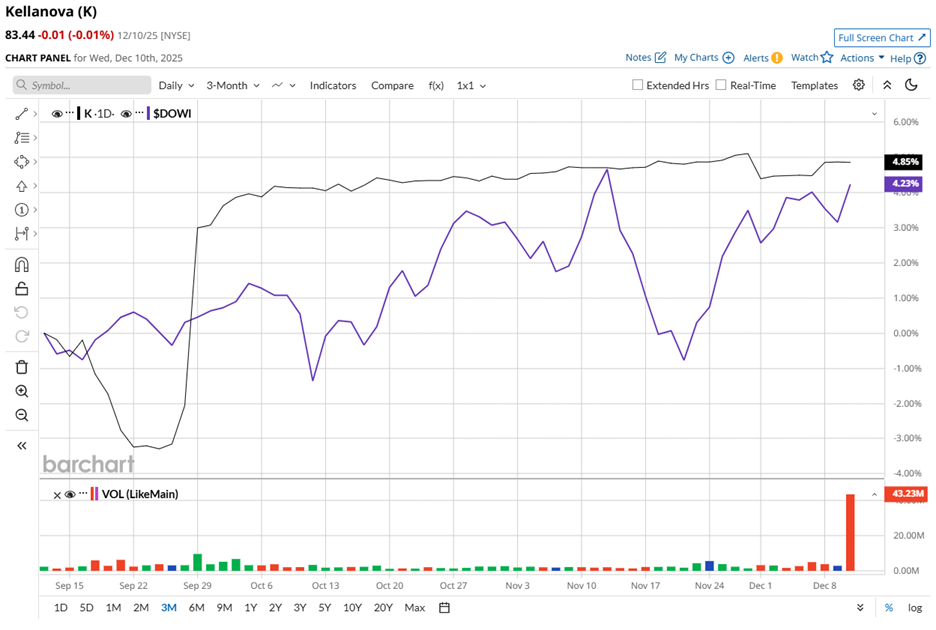
Task: Click the lock drawings icon
Action: coord(21,288)
